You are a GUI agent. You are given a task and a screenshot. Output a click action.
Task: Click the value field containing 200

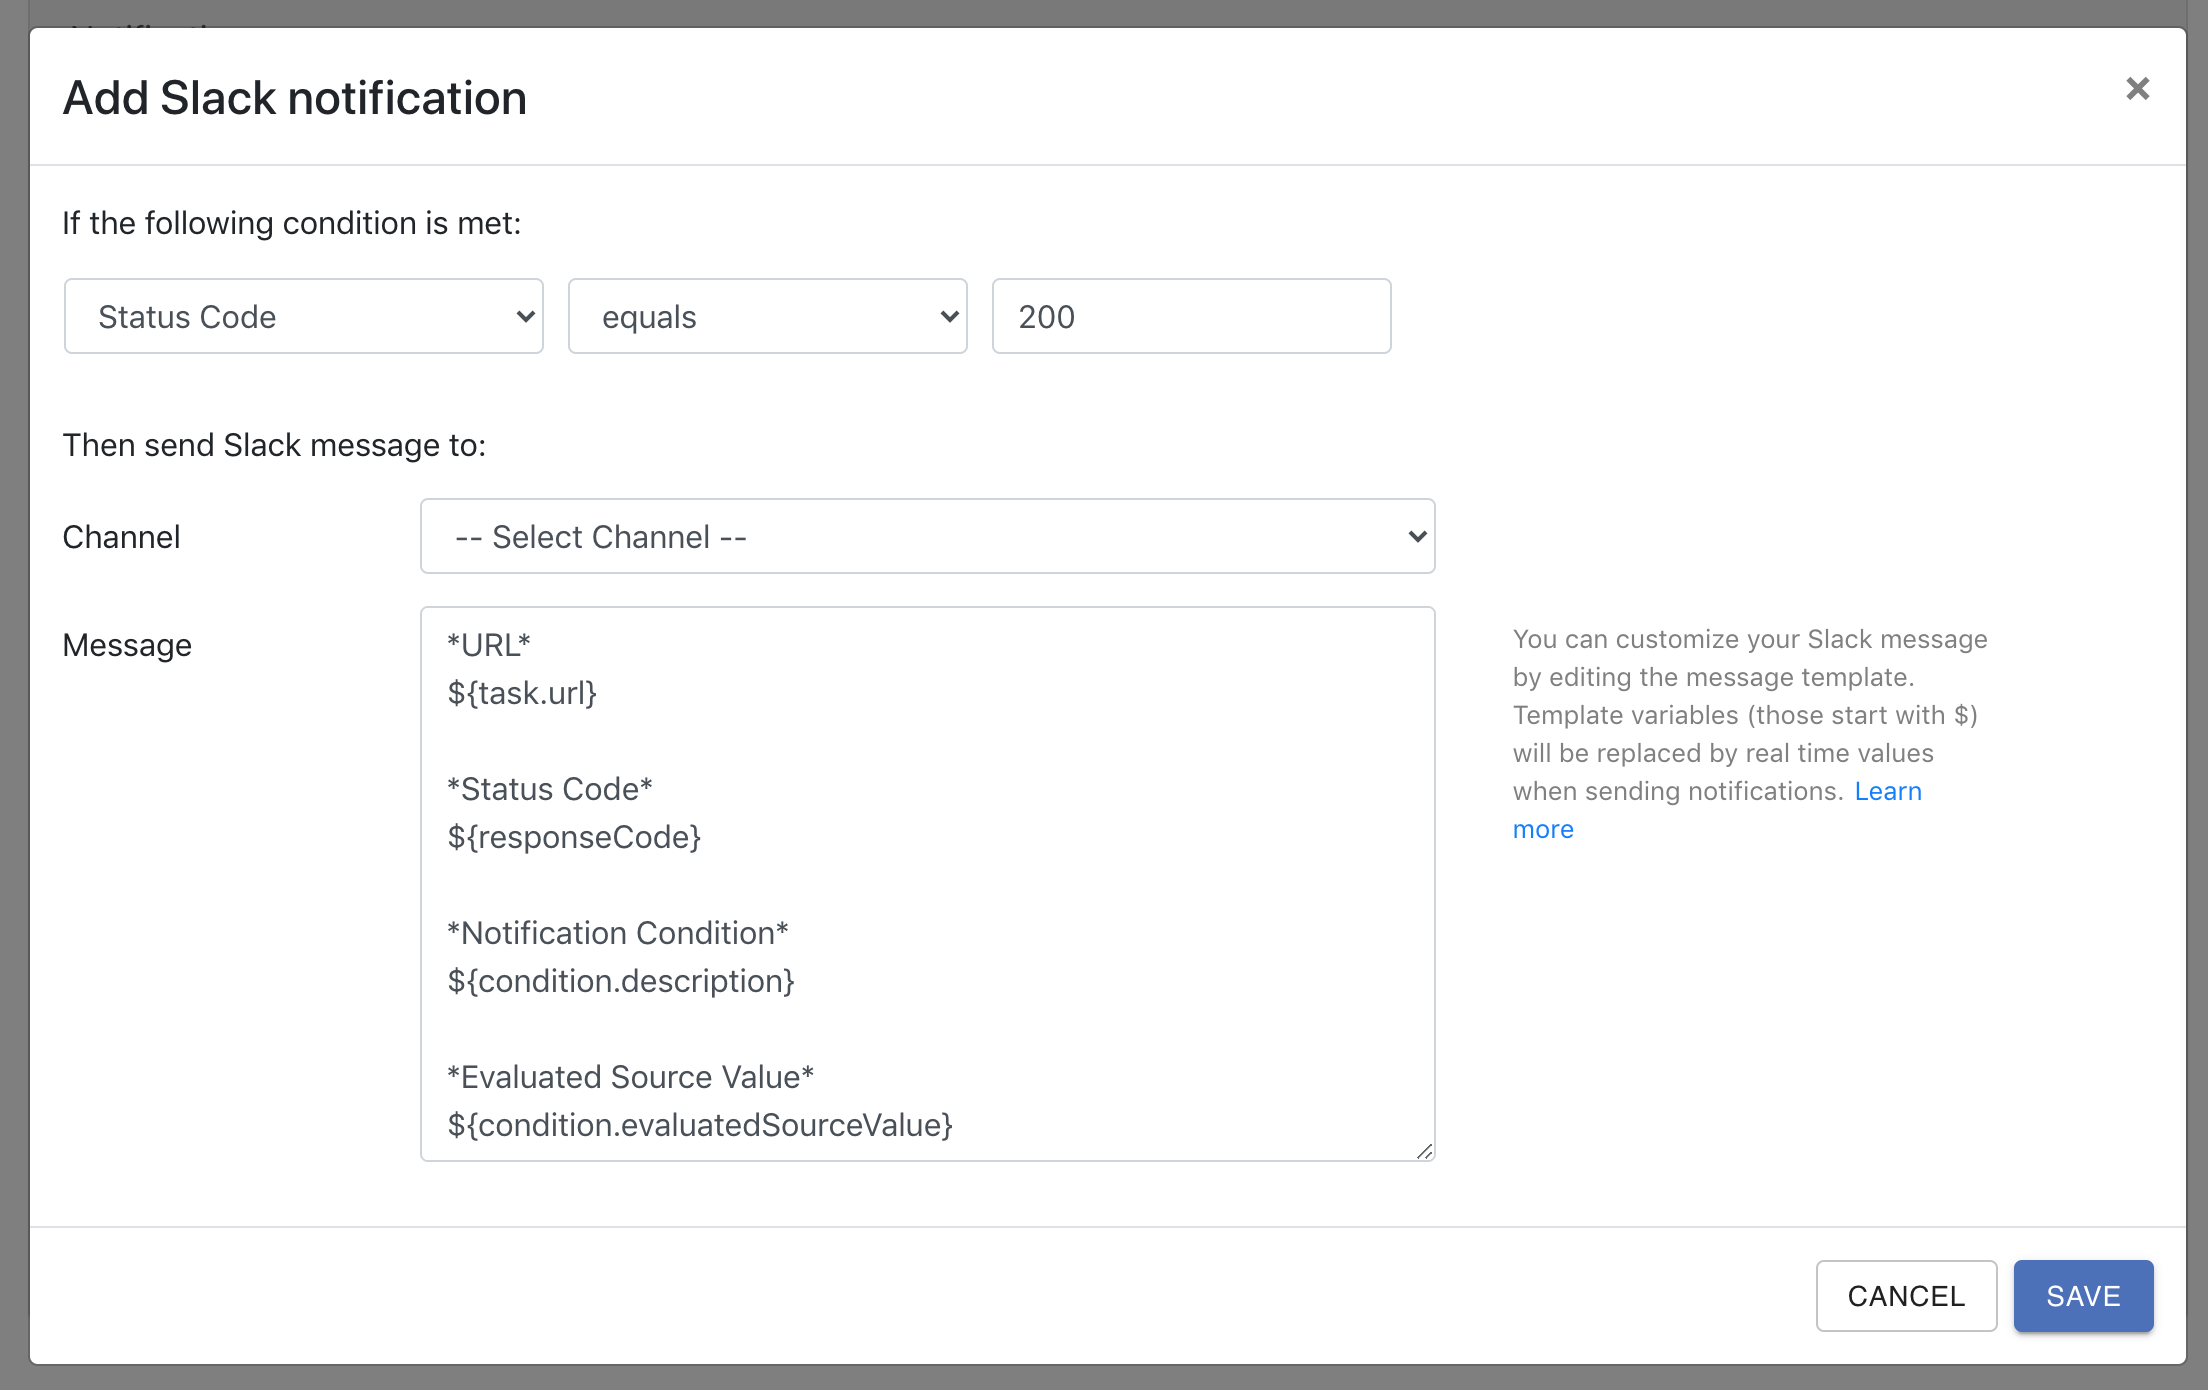(1191, 316)
